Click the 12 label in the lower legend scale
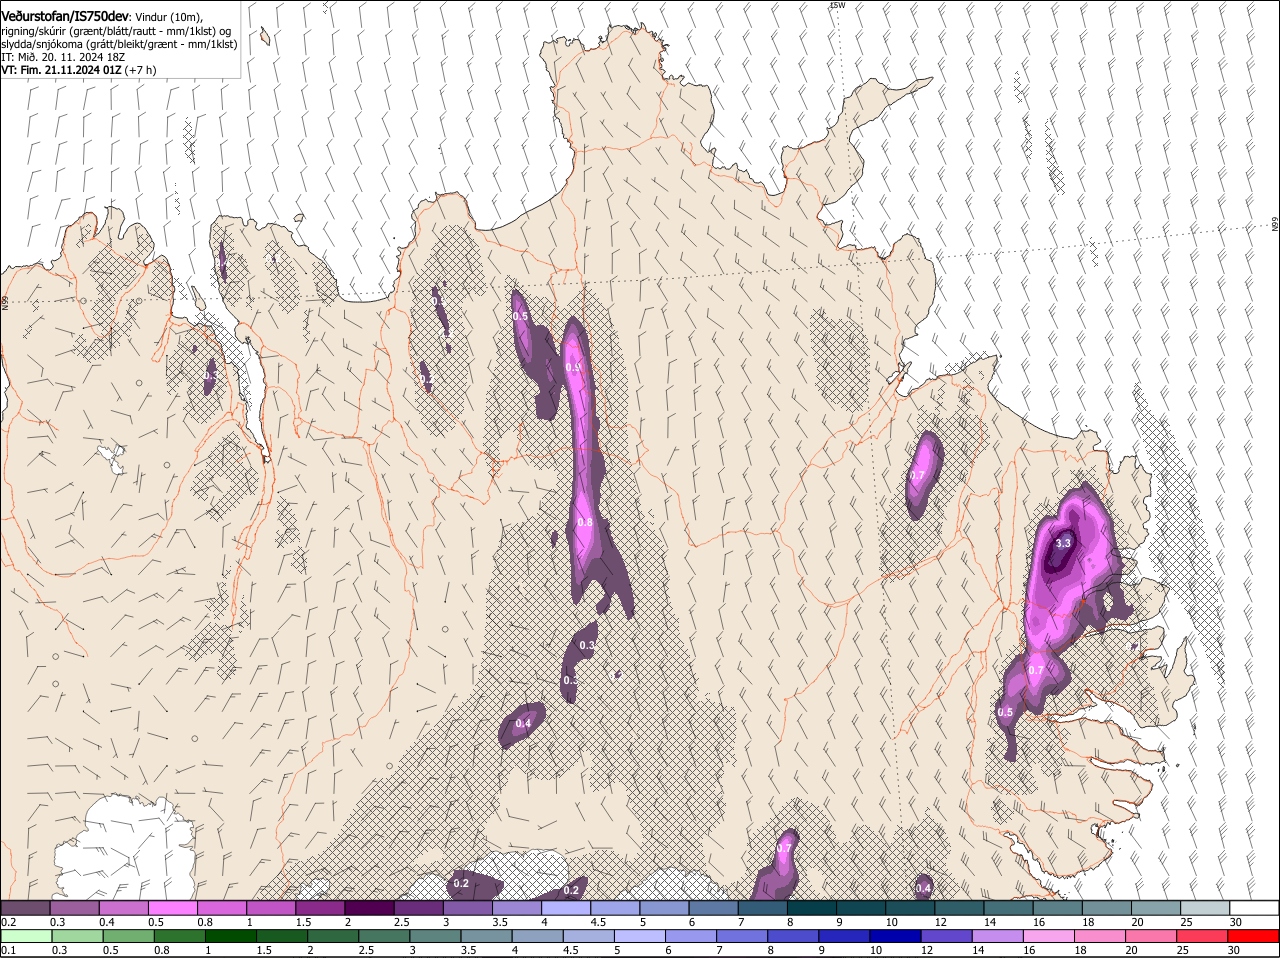Image resolution: width=1280 pixels, height=958 pixels. point(927,950)
